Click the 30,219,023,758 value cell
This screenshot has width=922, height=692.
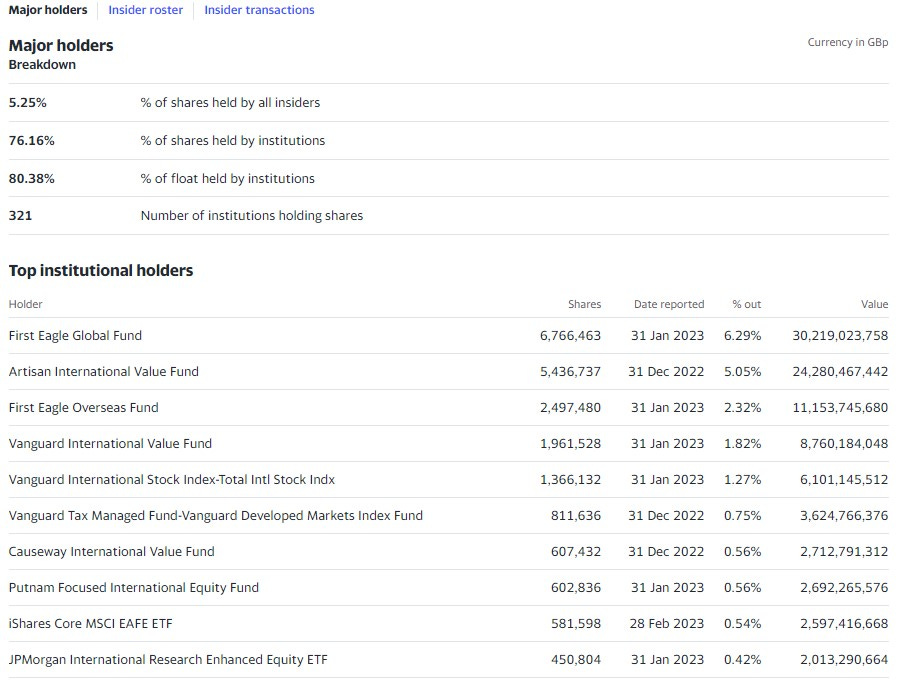tap(840, 336)
